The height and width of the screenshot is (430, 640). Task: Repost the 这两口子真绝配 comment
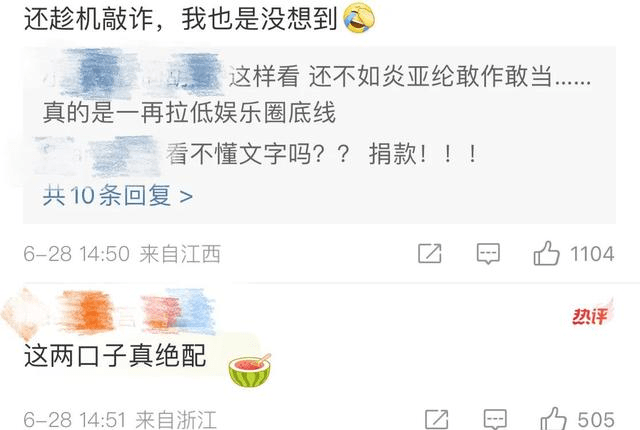click(436, 419)
